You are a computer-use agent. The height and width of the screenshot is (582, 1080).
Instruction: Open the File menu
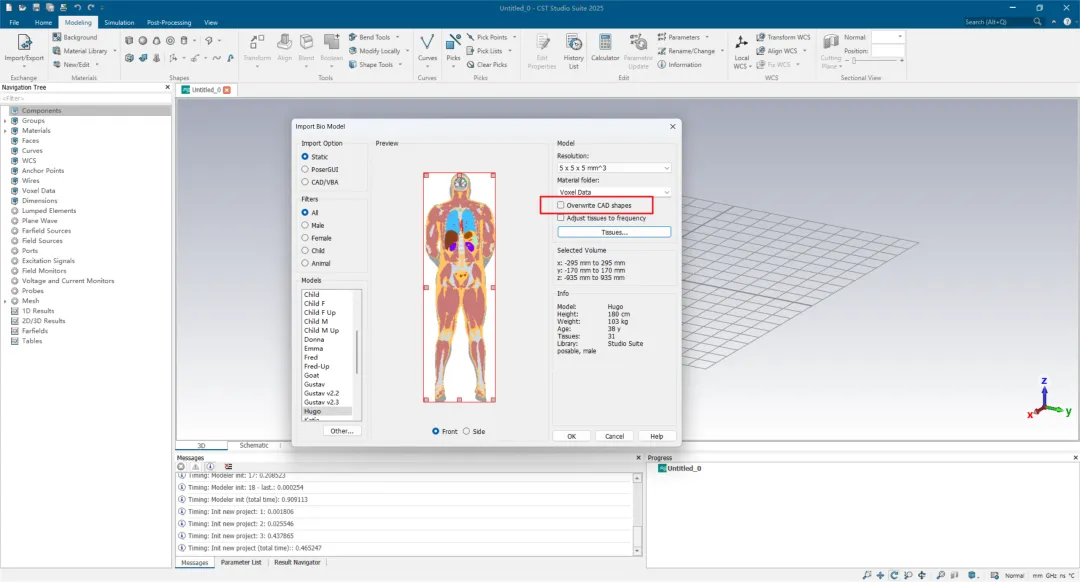pyautogui.click(x=14, y=23)
